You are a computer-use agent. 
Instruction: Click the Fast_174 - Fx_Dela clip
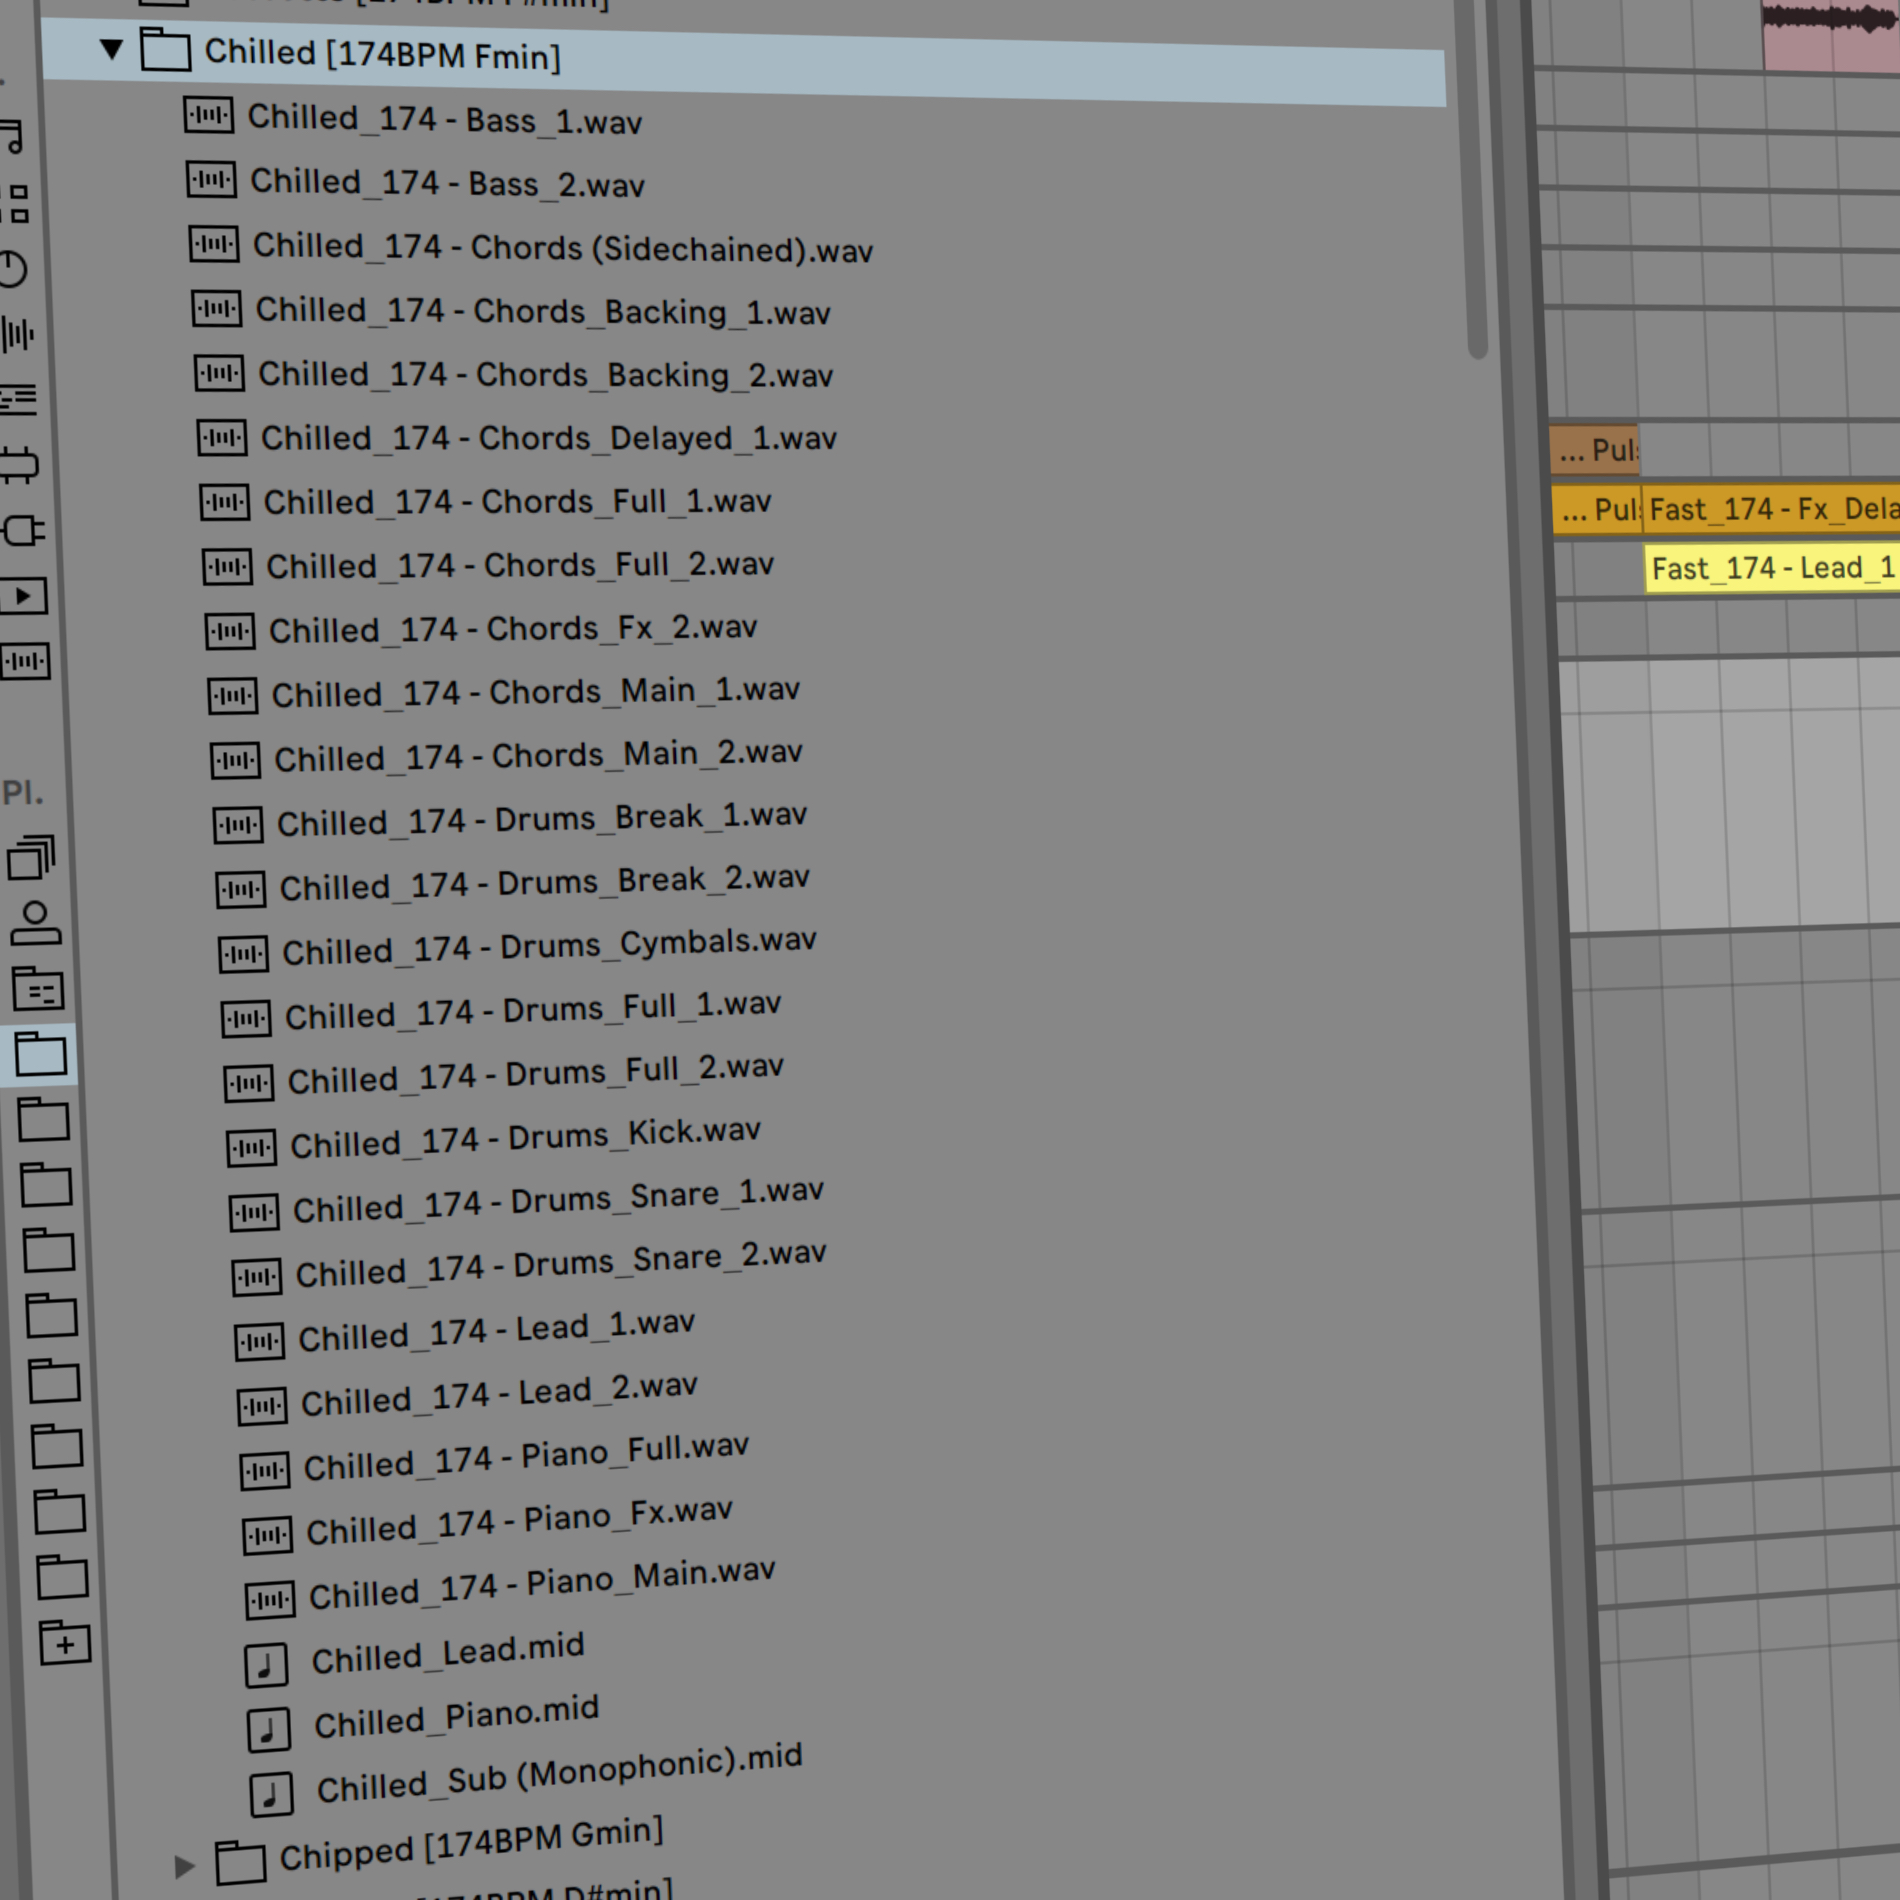[1771, 510]
